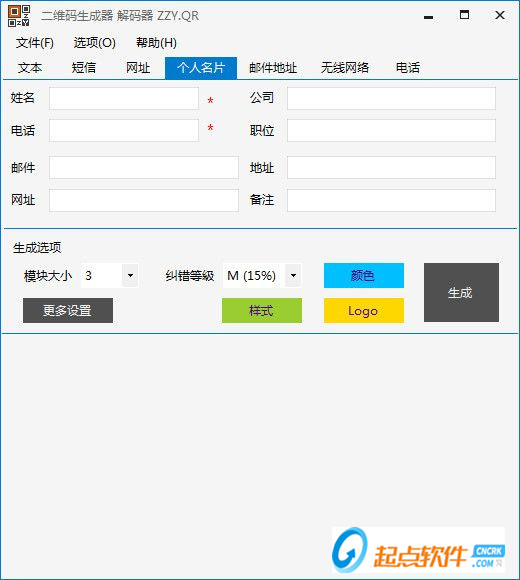The height and width of the screenshot is (580, 520).
Task: Open 更多设置 settings
Action: click(68, 311)
